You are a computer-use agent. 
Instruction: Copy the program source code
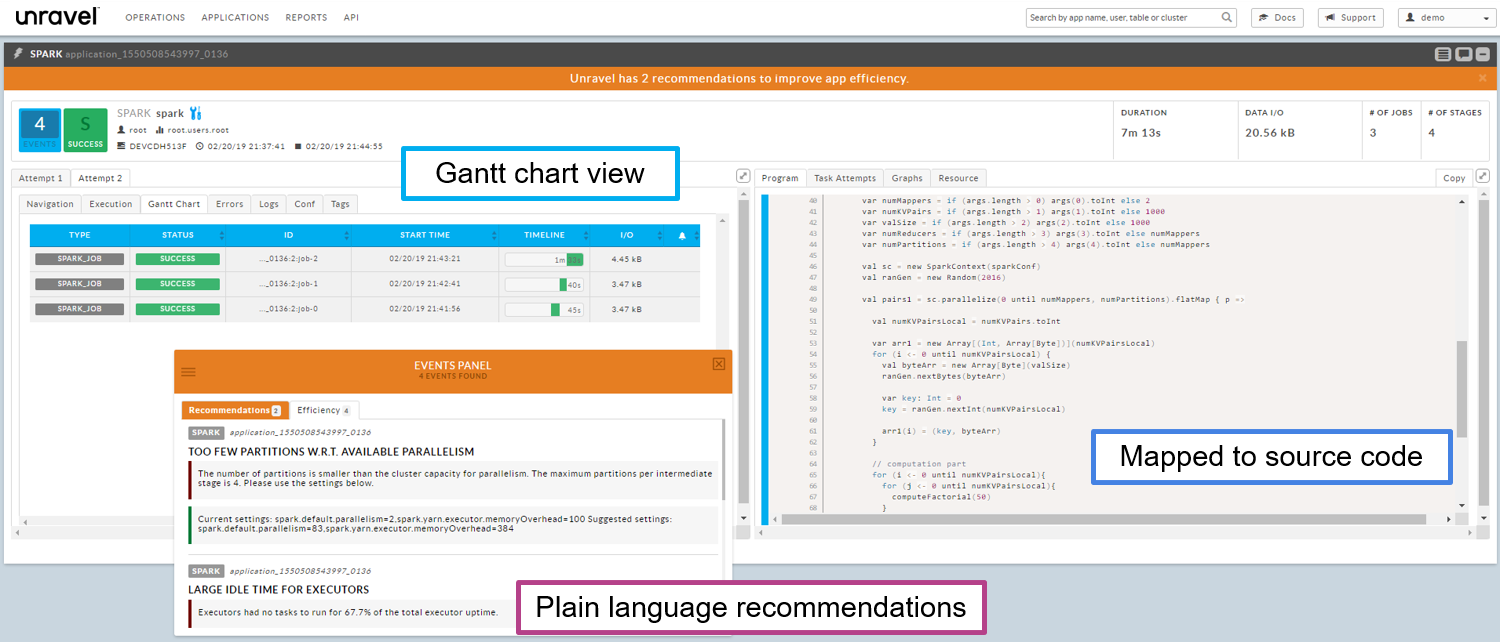coord(1454,178)
